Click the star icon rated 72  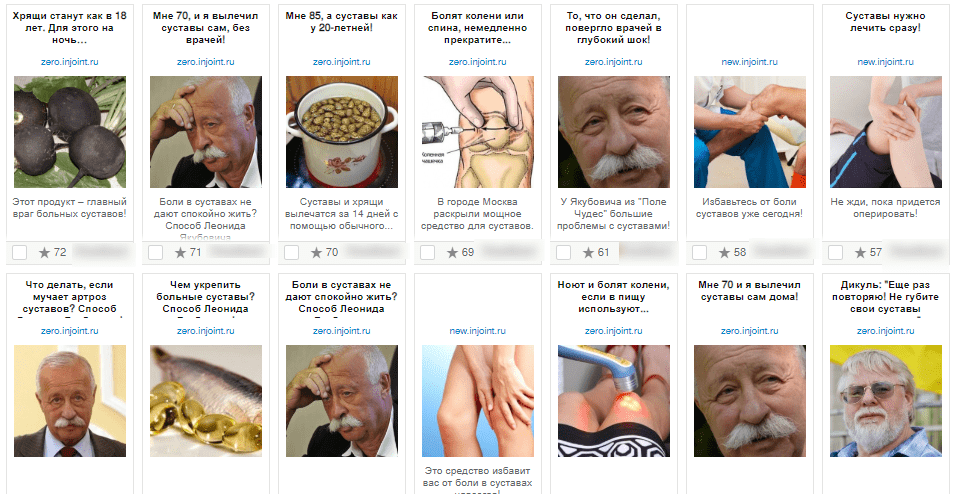[45, 252]
